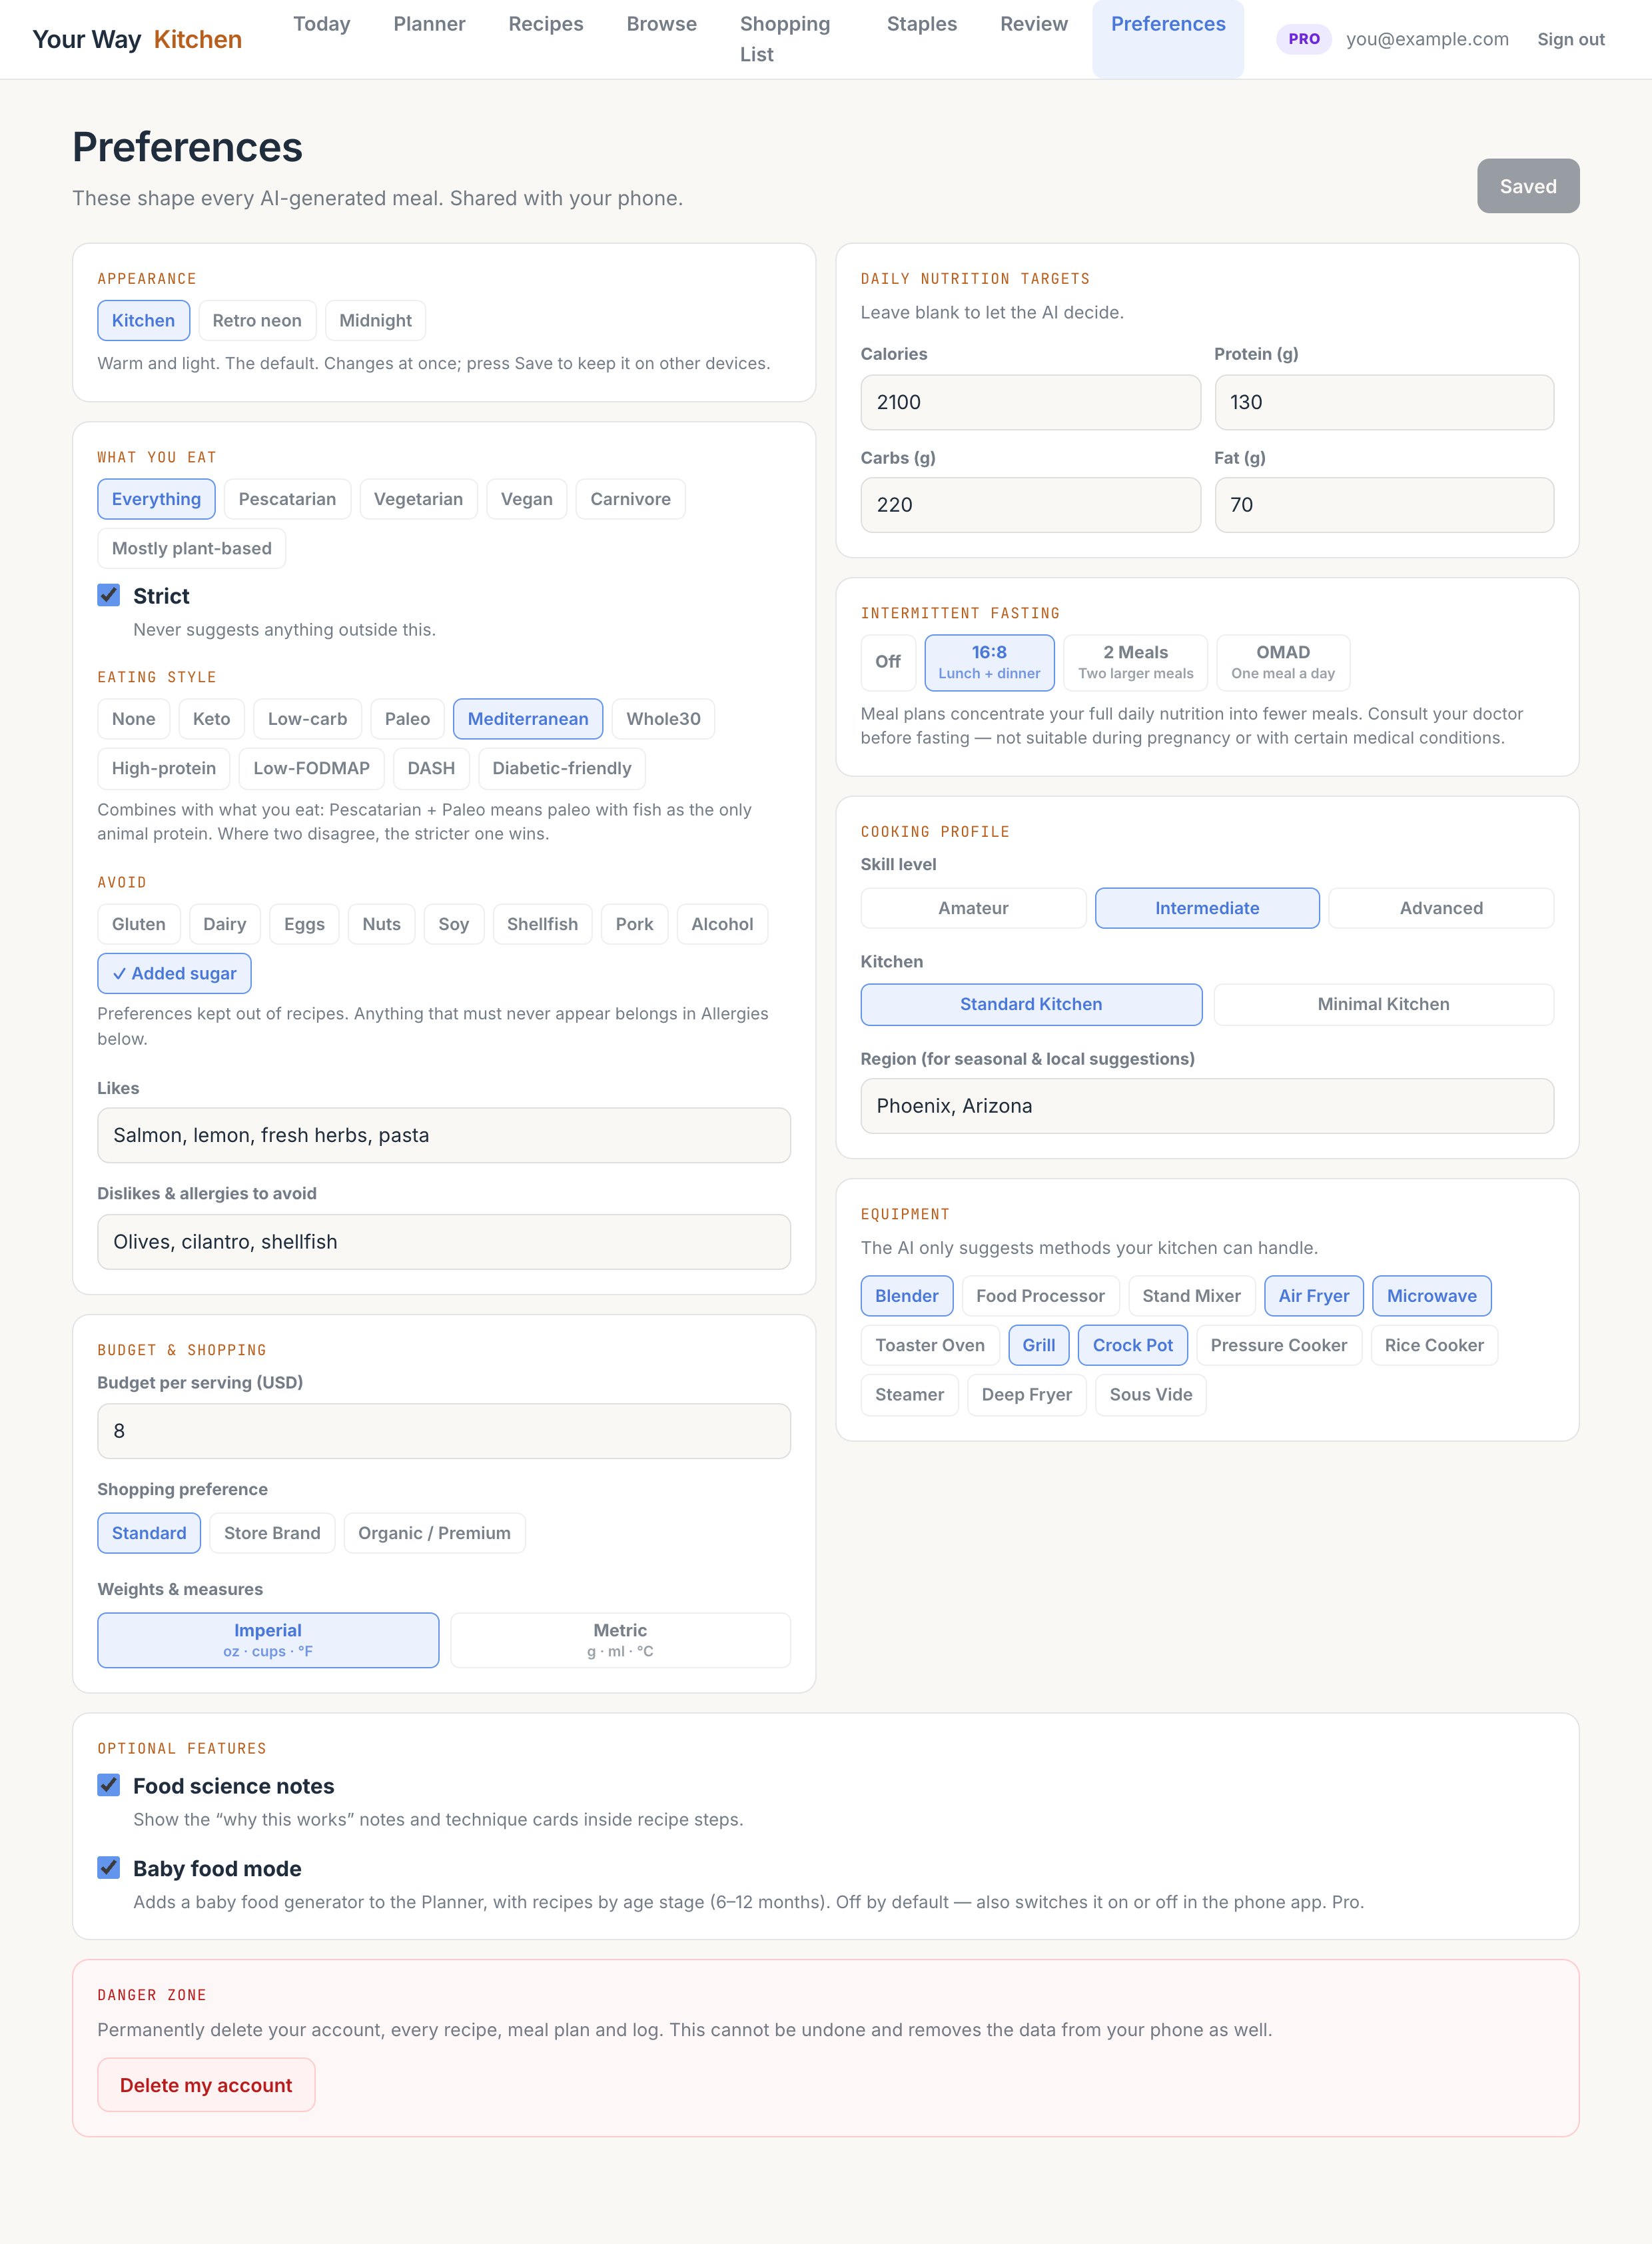1652x2244 pixels.
Task: Switch to Minimal Kitchen
Action: pos(1383,1004)
